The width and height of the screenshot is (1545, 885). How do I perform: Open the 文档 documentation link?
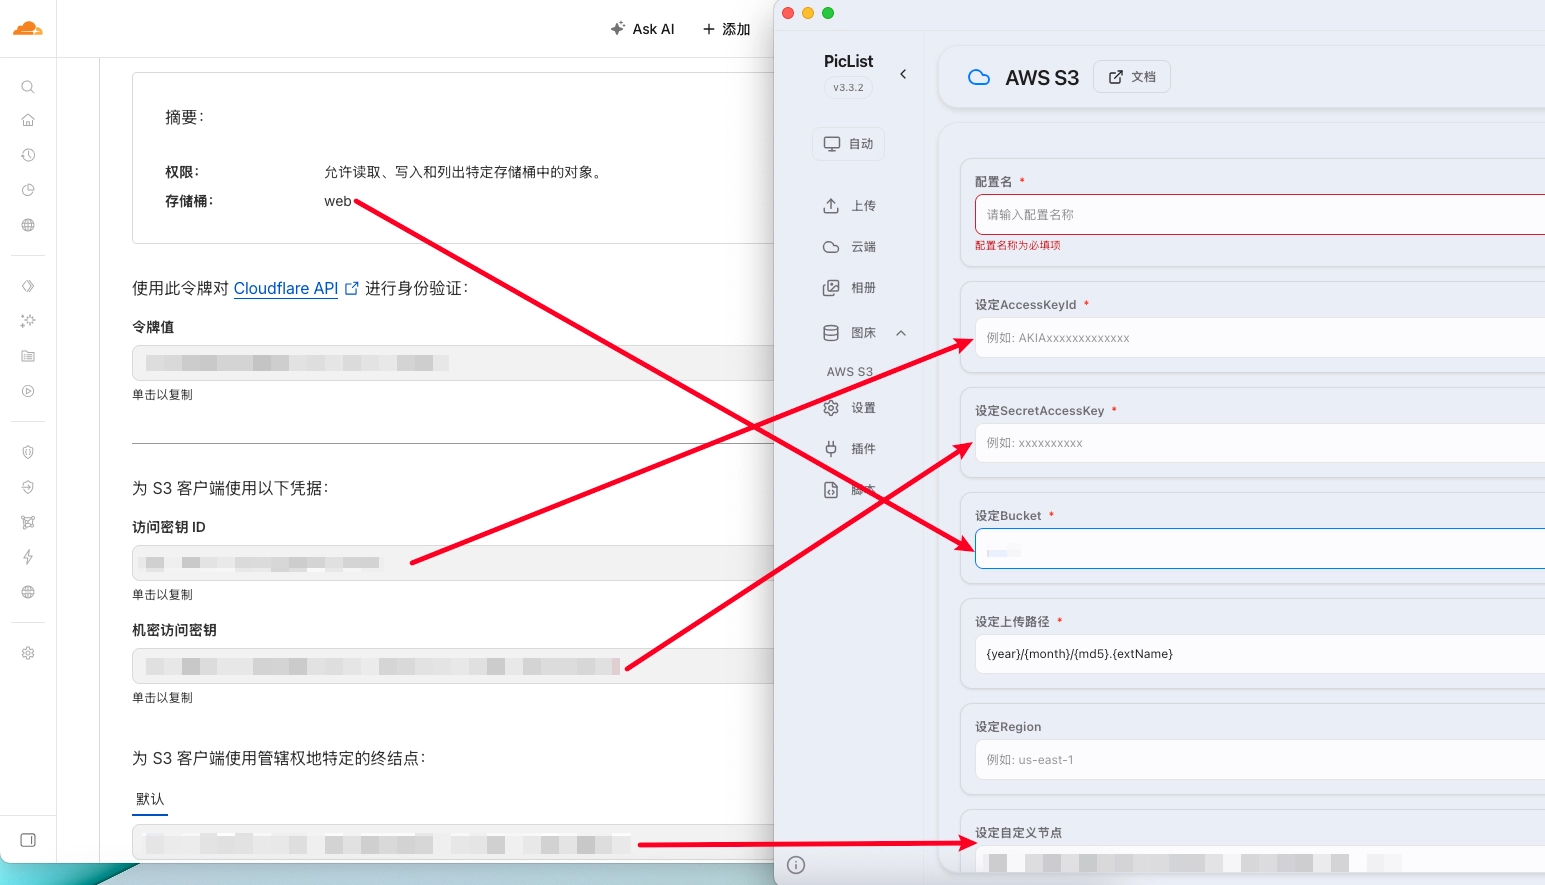click(1132, 77)
